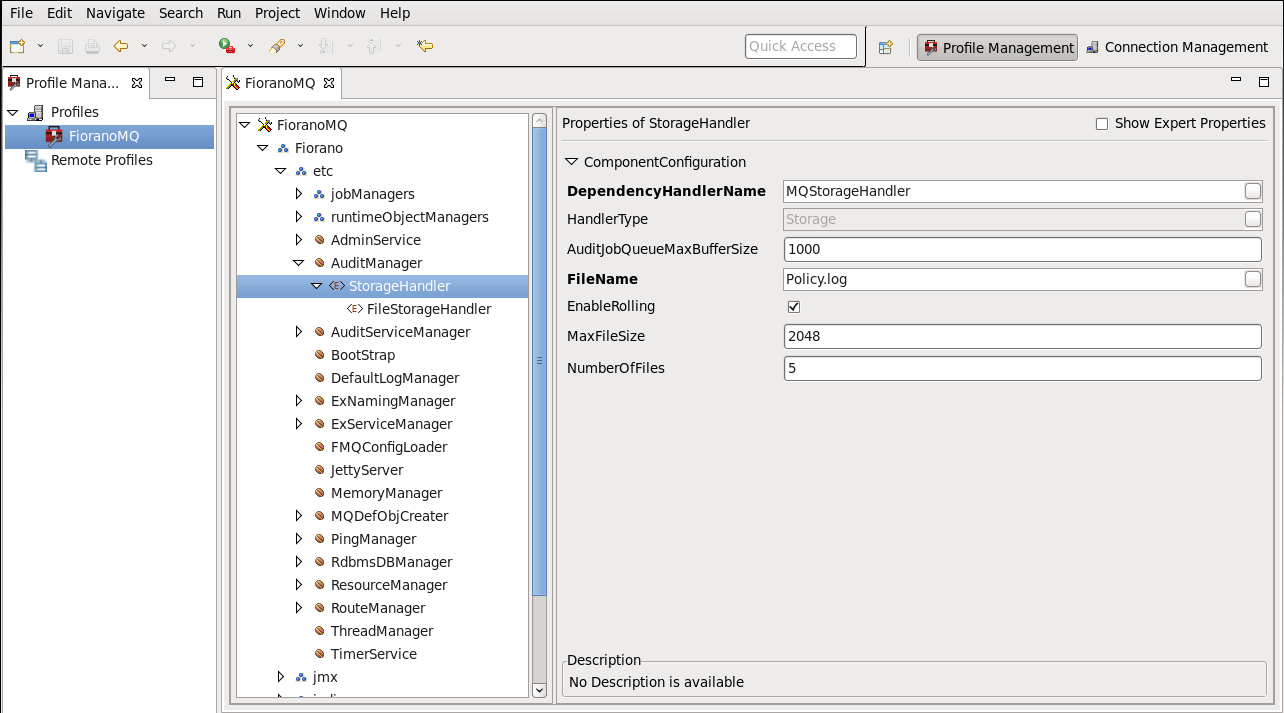Switch to Profile Management perspective
This screenshot has height=713, width=1284.
click(998, 47)
